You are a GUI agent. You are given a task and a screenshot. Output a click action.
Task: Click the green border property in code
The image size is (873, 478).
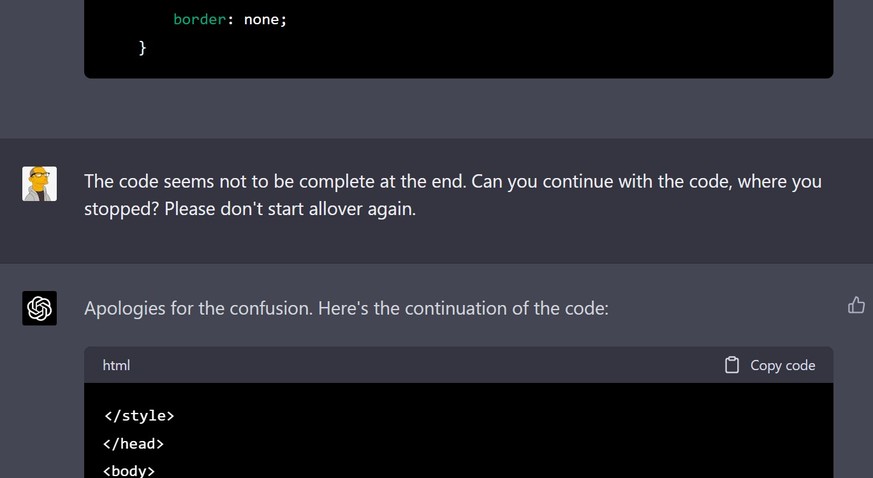tap(199, 19)
